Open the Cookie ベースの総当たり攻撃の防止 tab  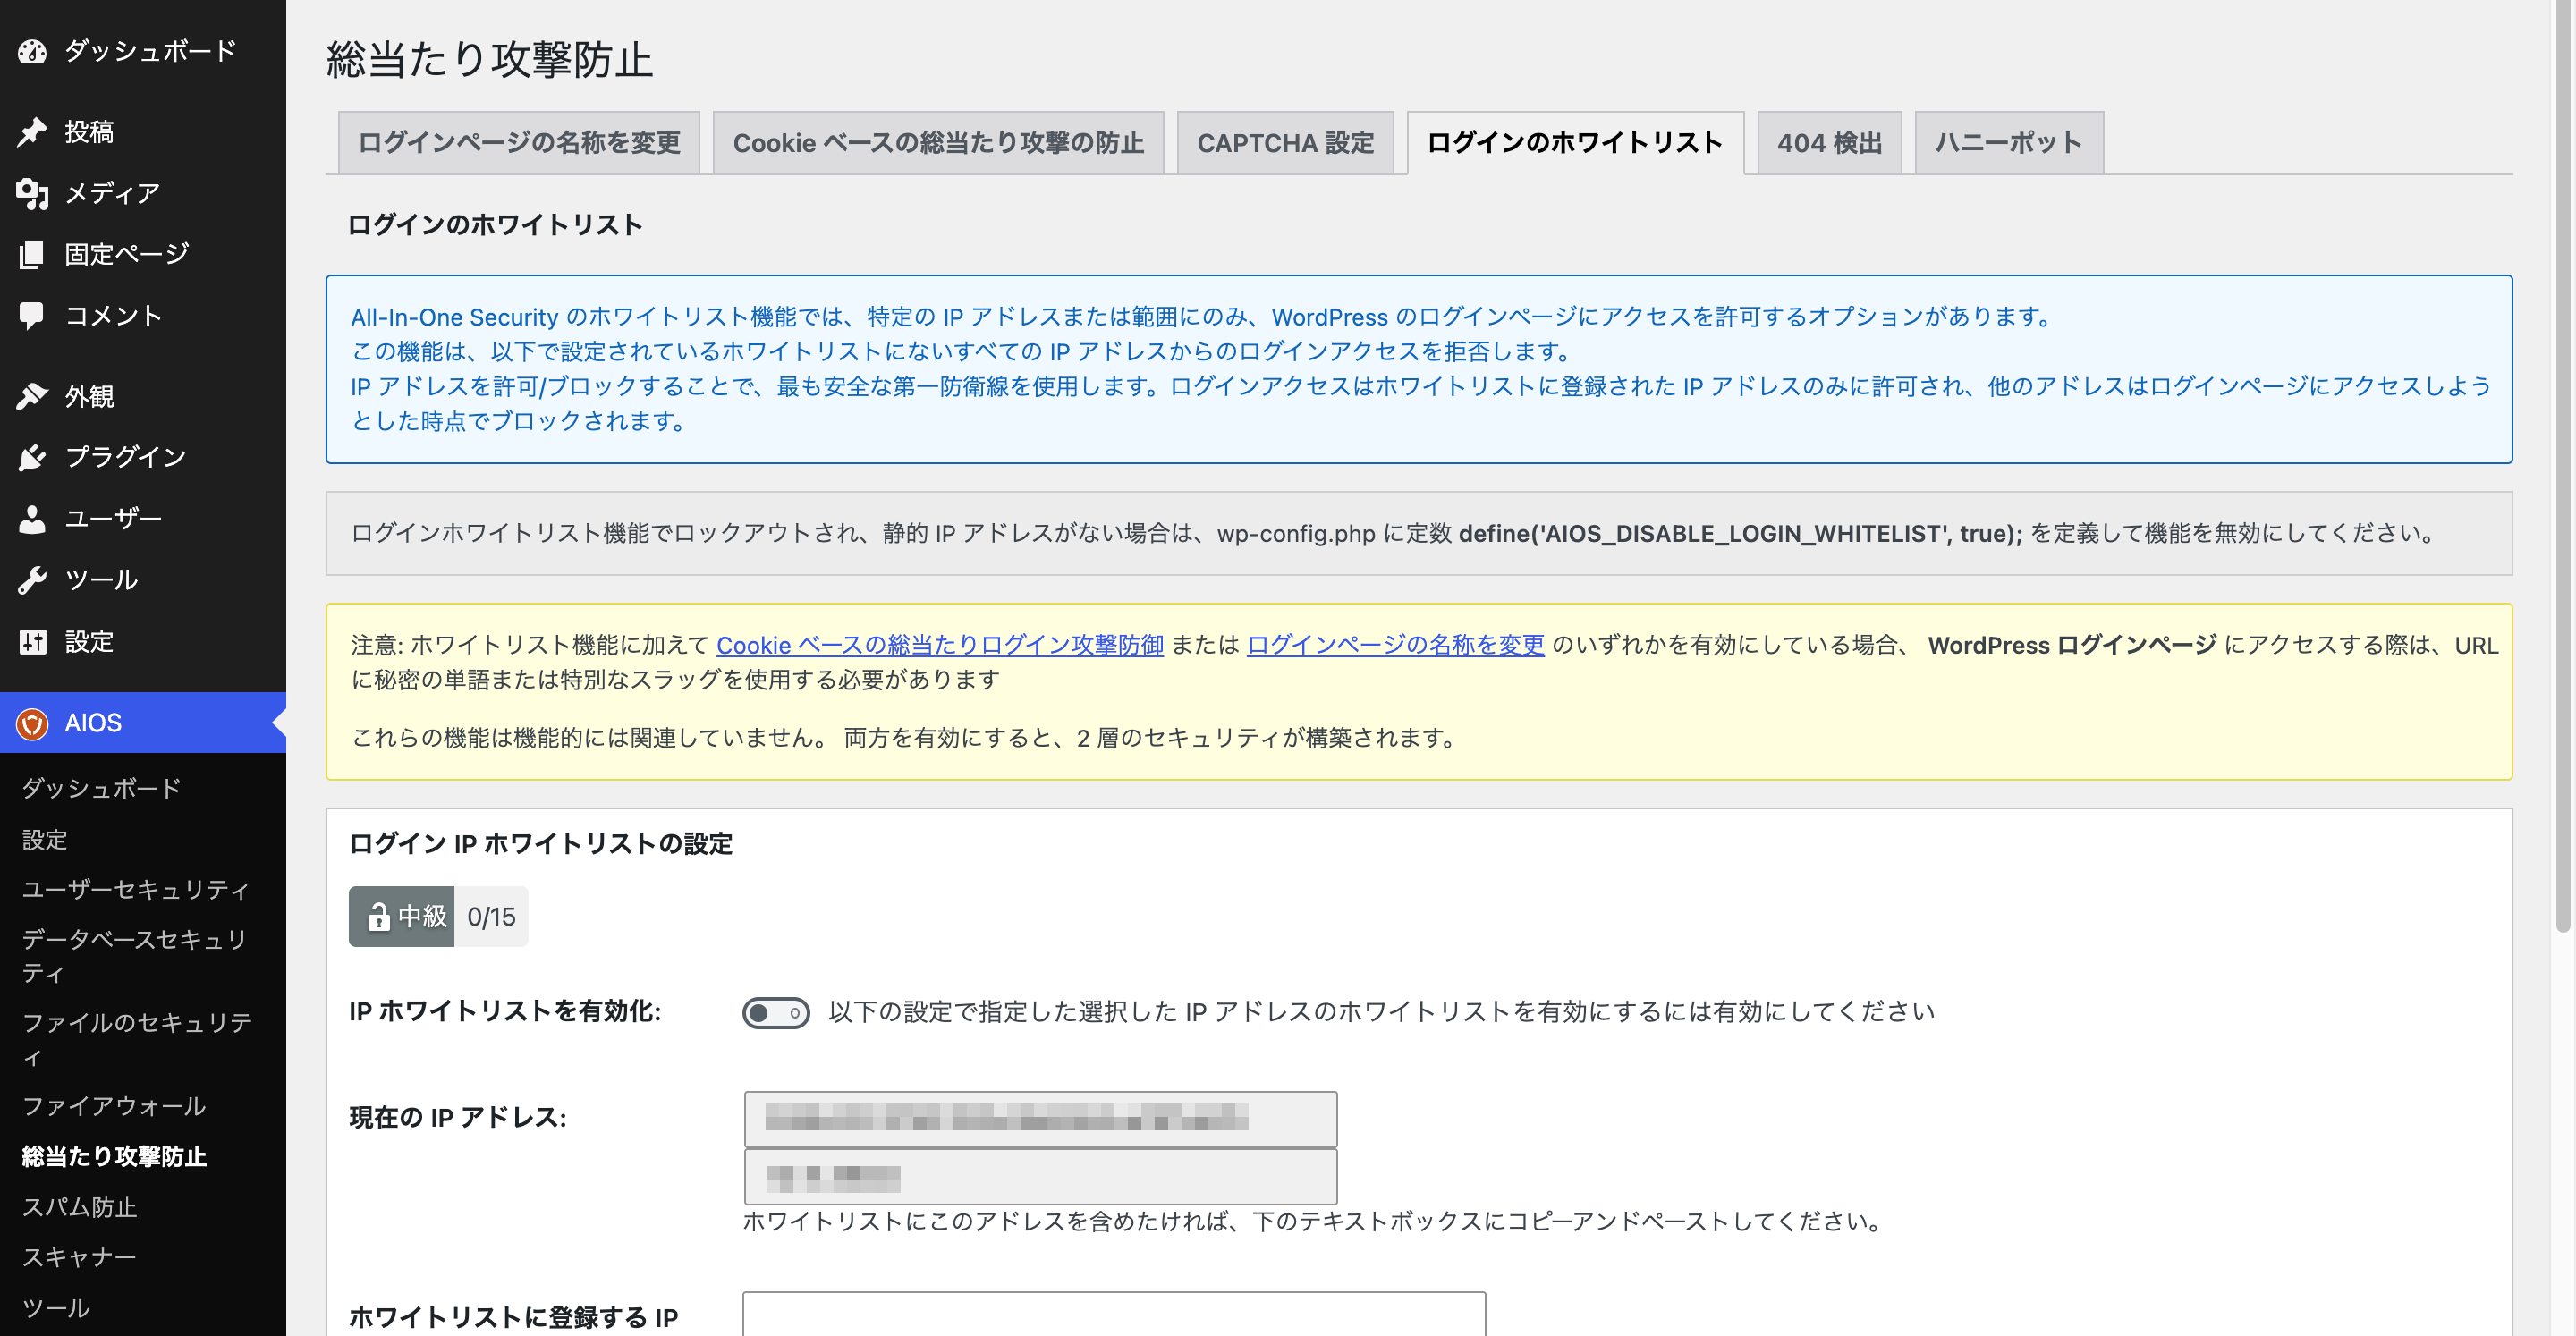(938, 143)
